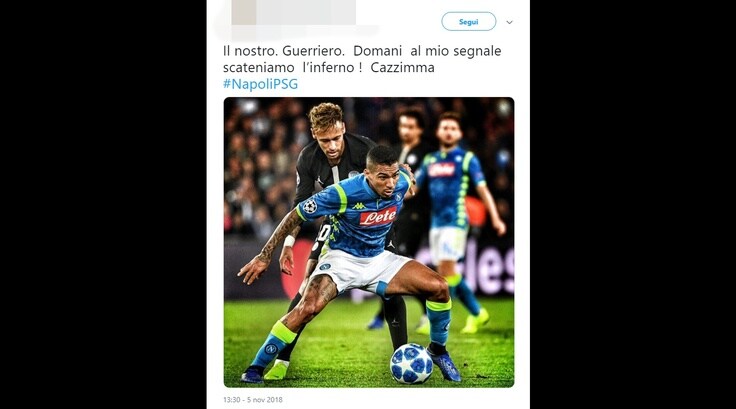The image size is (736, 409).
Task: Click the blurred profile avatar
Action: pos(244,13)
